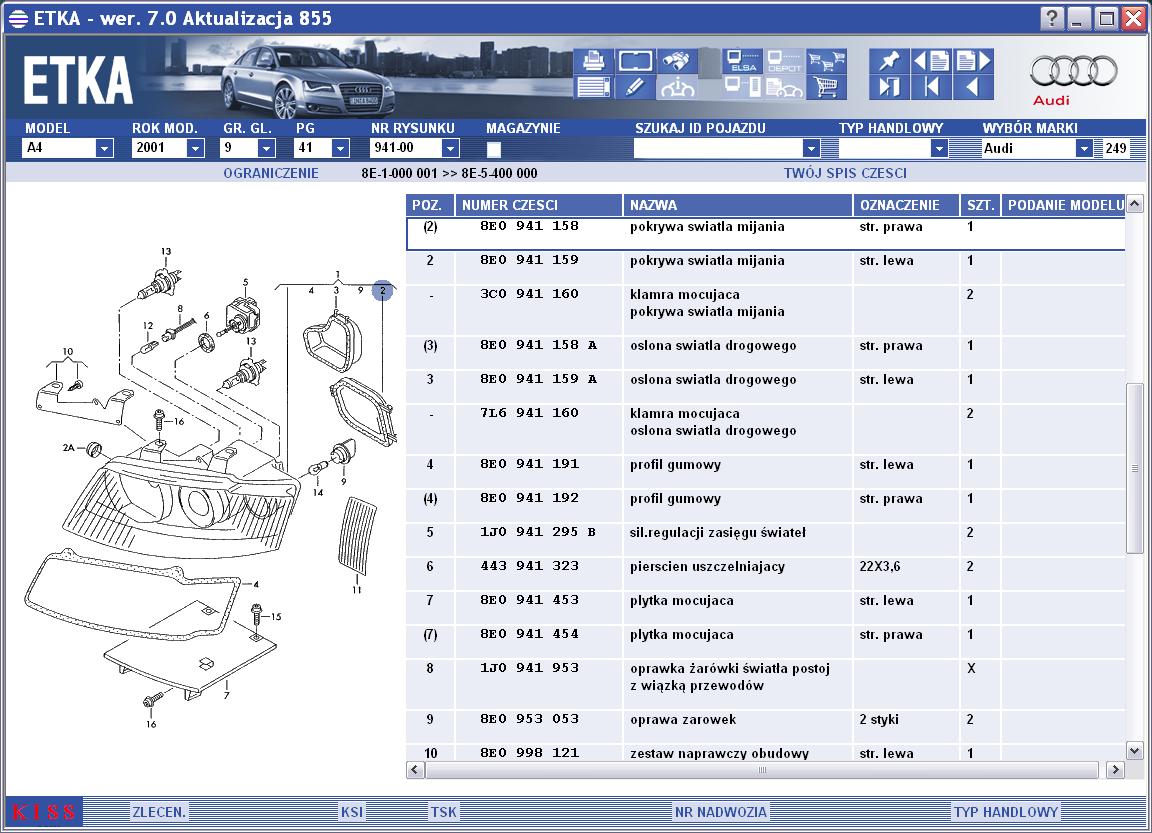Click the computer-to-server icon

click(742, 87)
